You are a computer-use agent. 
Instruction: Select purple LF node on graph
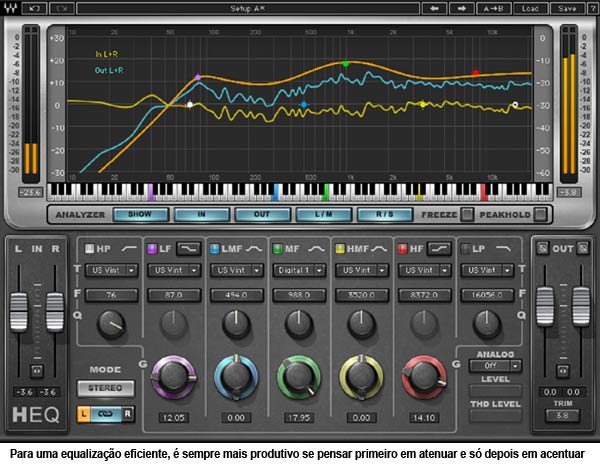198,77
